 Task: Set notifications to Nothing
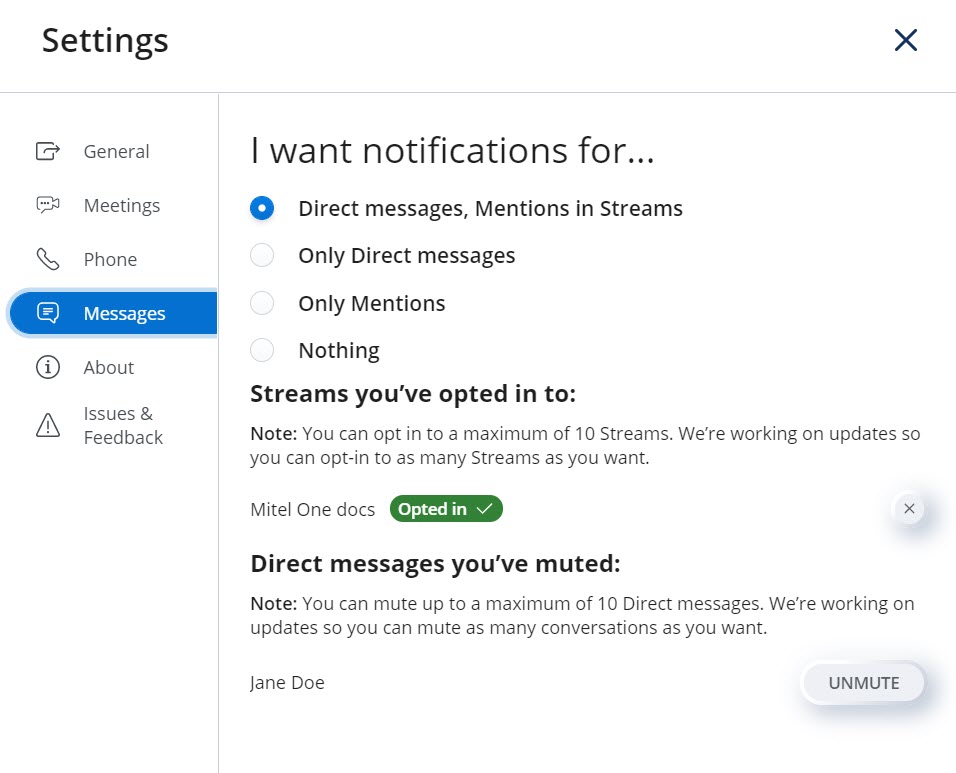pos(262,350)
